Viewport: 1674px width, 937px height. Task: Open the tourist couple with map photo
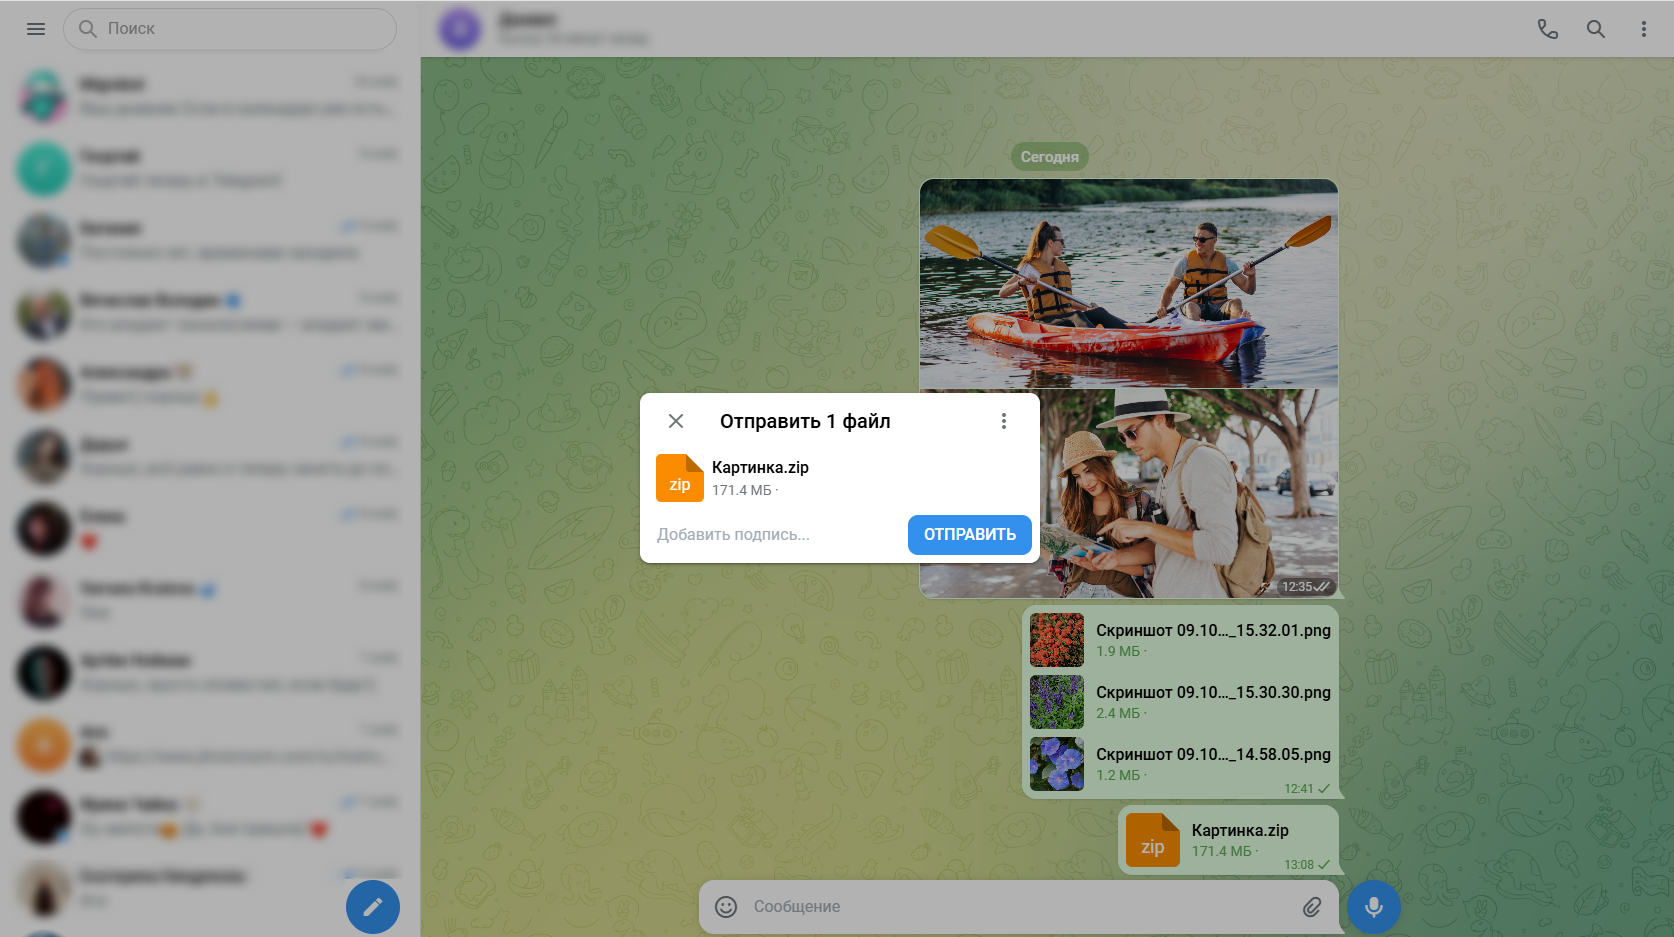point(1188,493)
